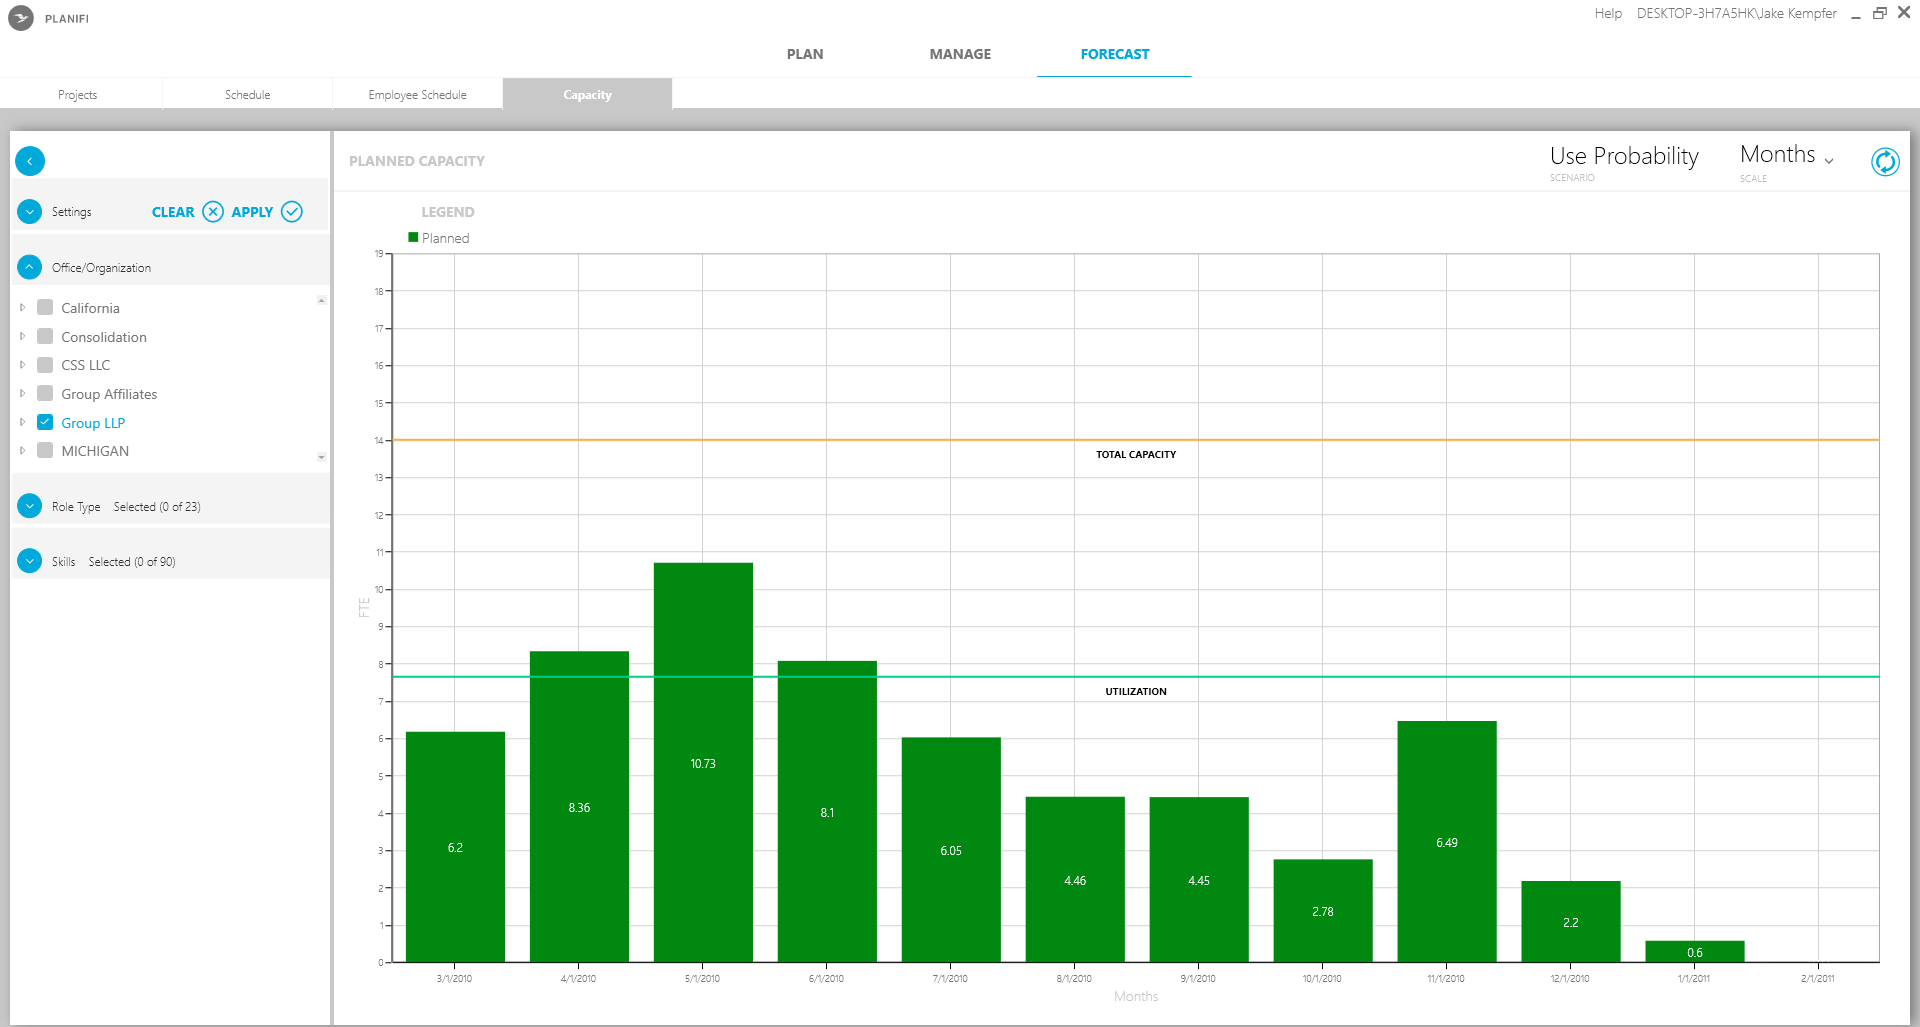The image size is (1920, 1027).
Task: Click the CLEAR filters button
Action: click(173, 212)
